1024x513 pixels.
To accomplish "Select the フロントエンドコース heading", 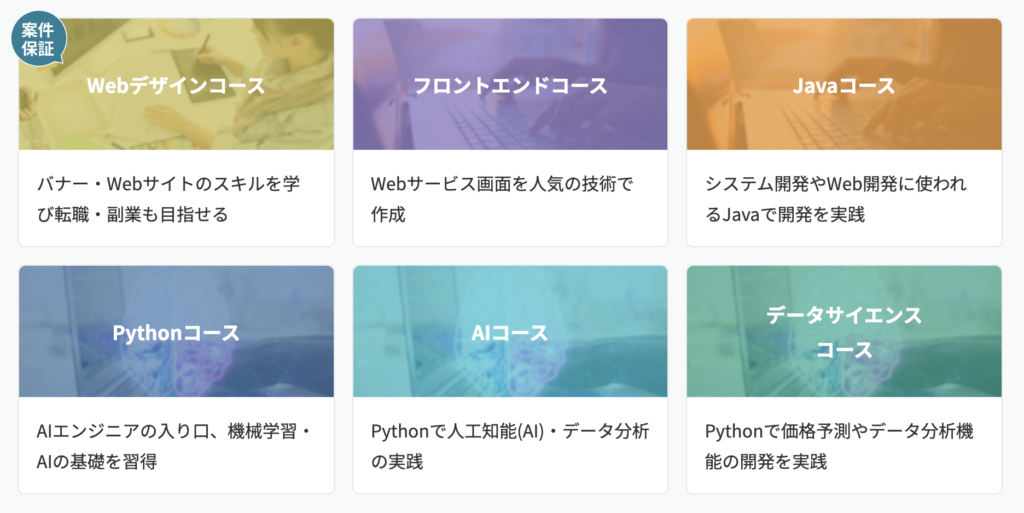I will [510, 85].
